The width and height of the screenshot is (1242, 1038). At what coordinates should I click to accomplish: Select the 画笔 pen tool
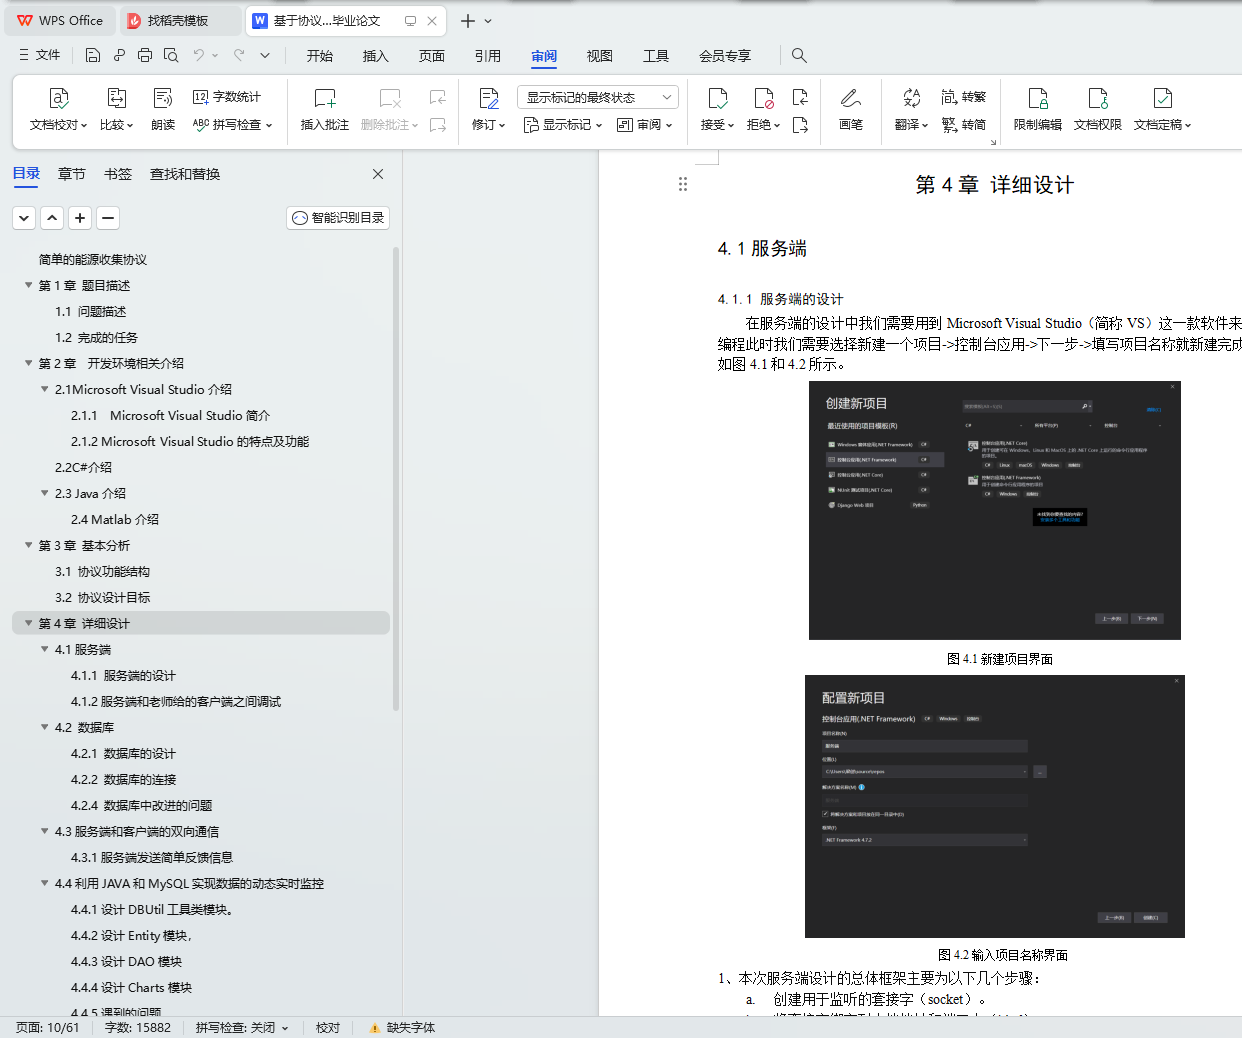851,109
